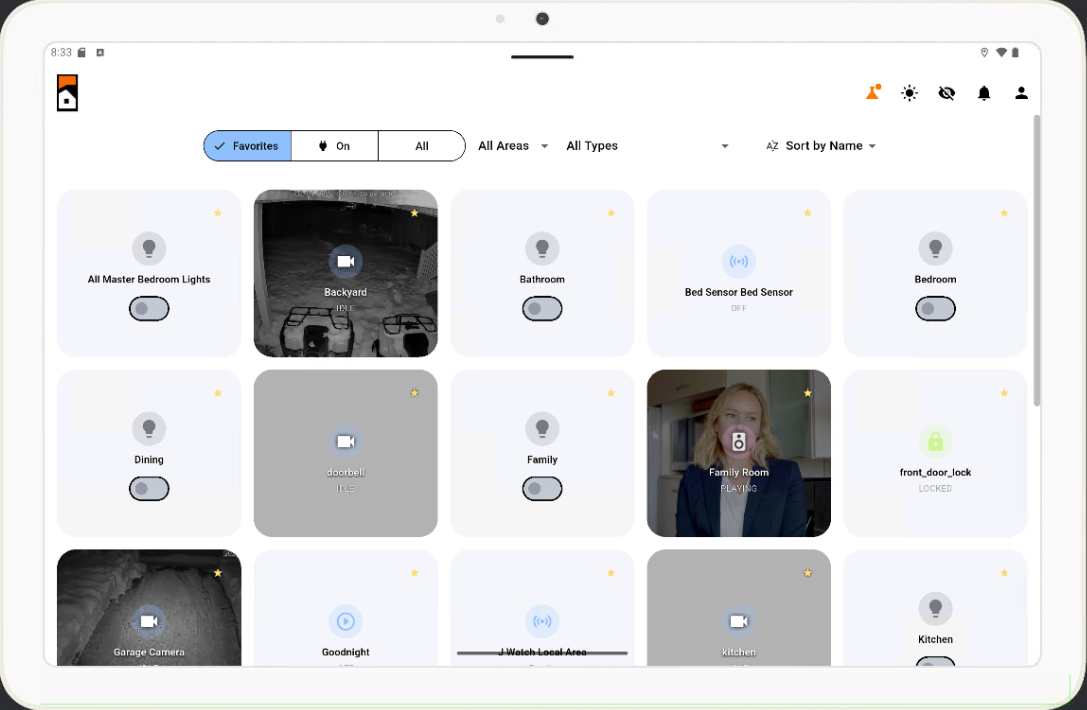Screen dimensions: 1087x710
Task: Tap the front_door_lock padlock icon
Action: coord(934,441)
